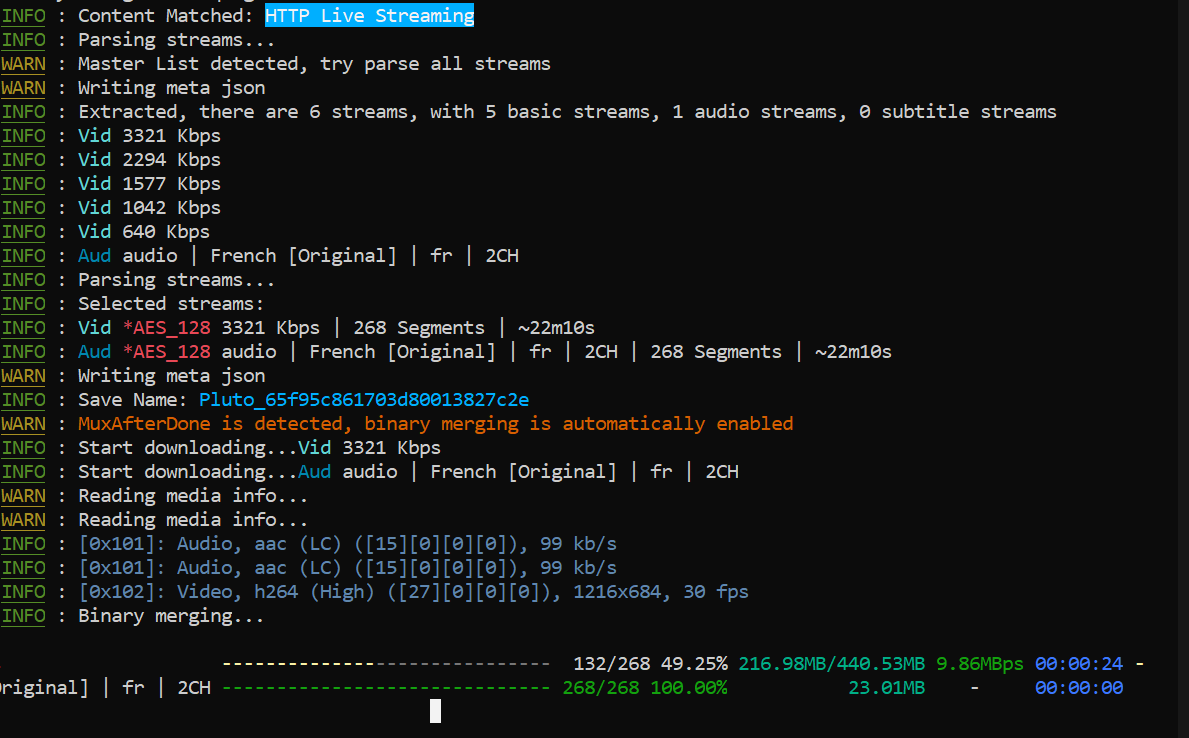This screenshot has width=1189, height=738.
Task: Click 'Aud audio | French [Original] | fr | 2CH' list row
Action: pos(298,256)
